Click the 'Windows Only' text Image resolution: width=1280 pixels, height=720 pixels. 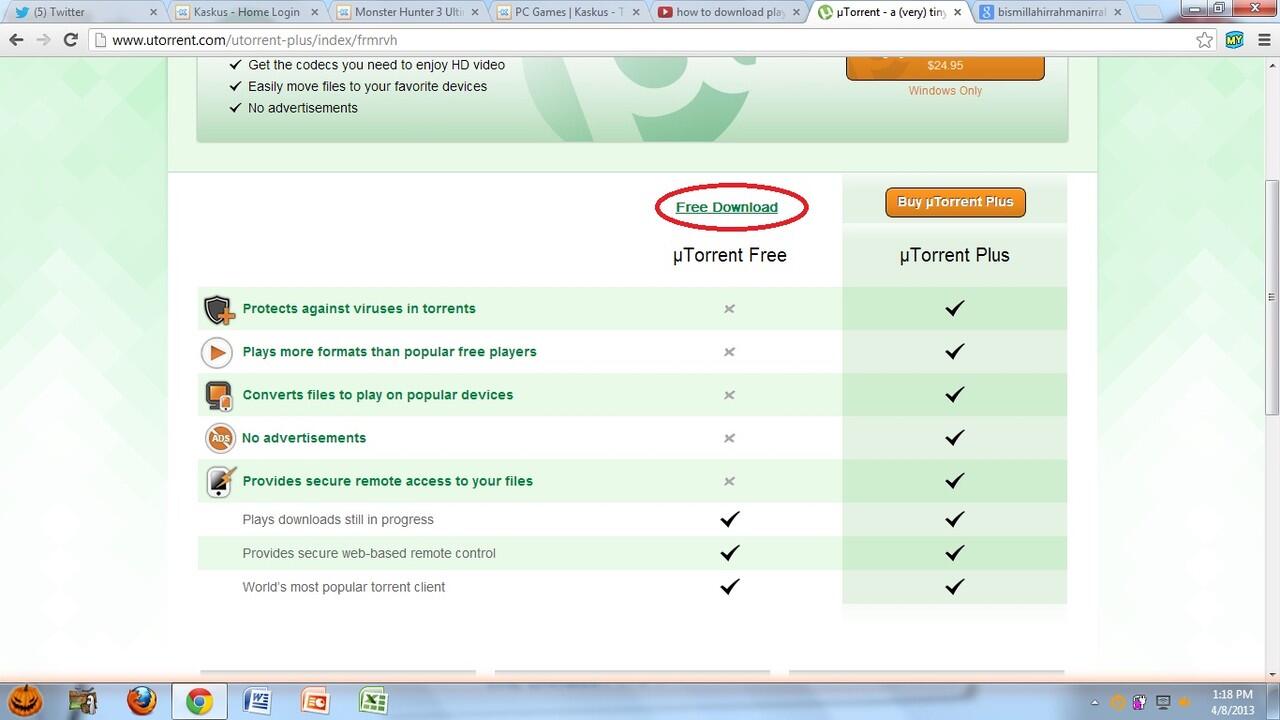[x=945, y=90]
